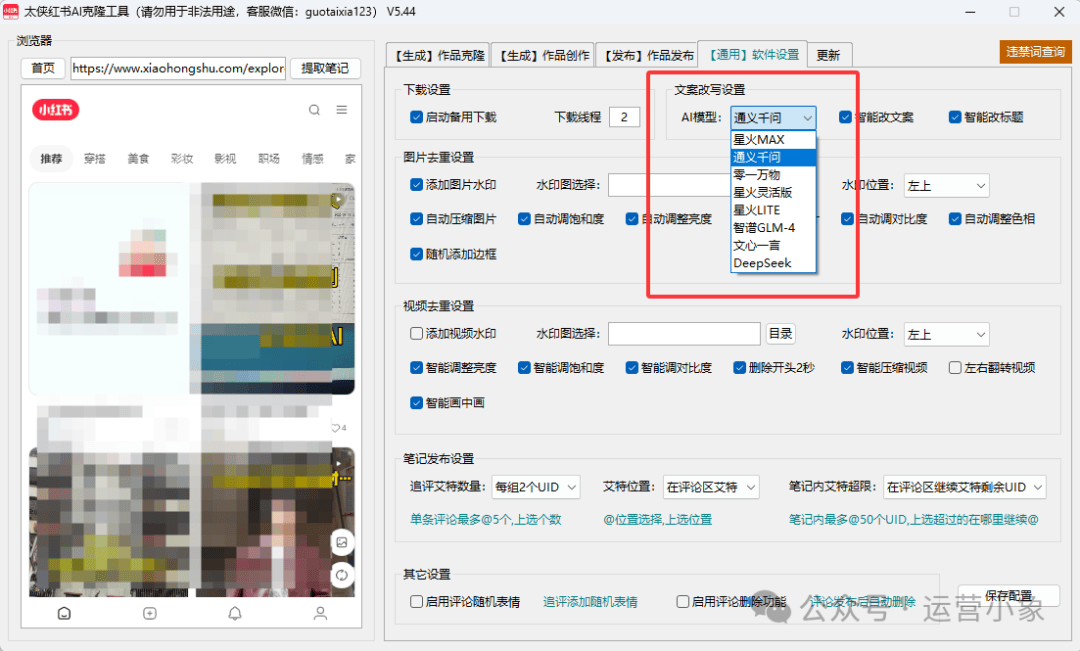Click the floating refresh icon over the feed
1080x651 pixels.
click(342, 575)
